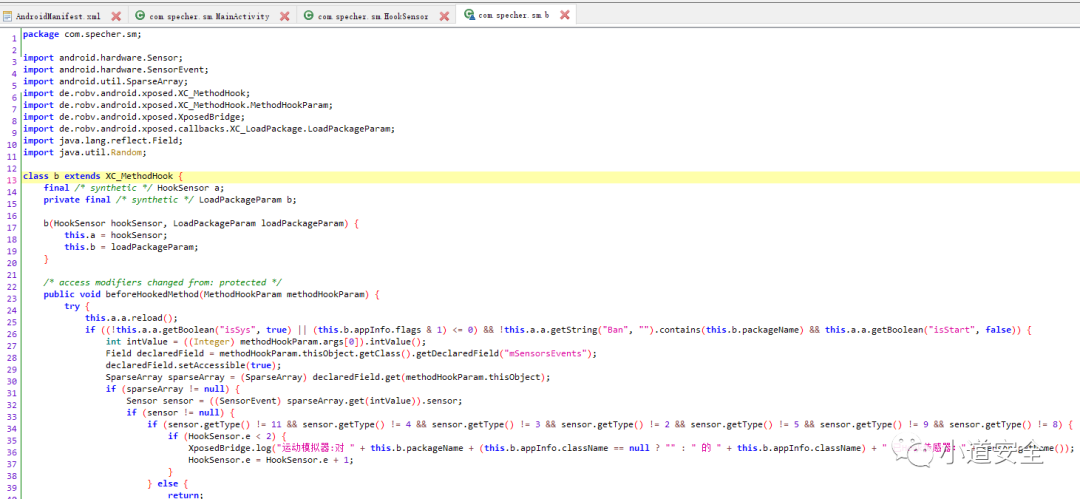Click the 'if (sensor != null)' line

tap(180, 412)
